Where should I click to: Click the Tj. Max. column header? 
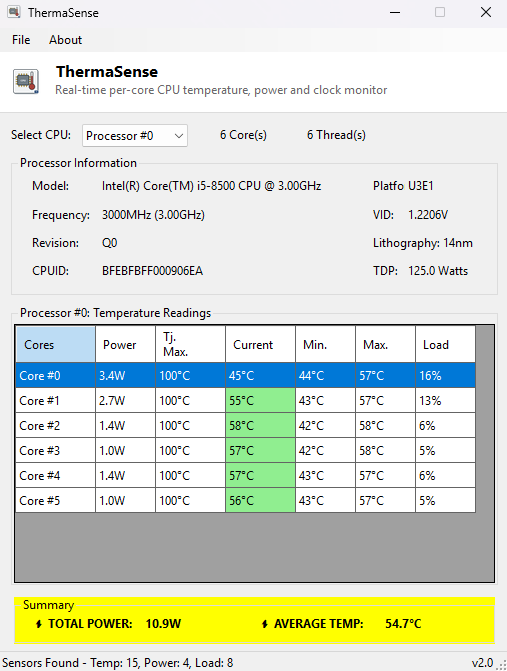pyautogui.click(x=190, y=344)
